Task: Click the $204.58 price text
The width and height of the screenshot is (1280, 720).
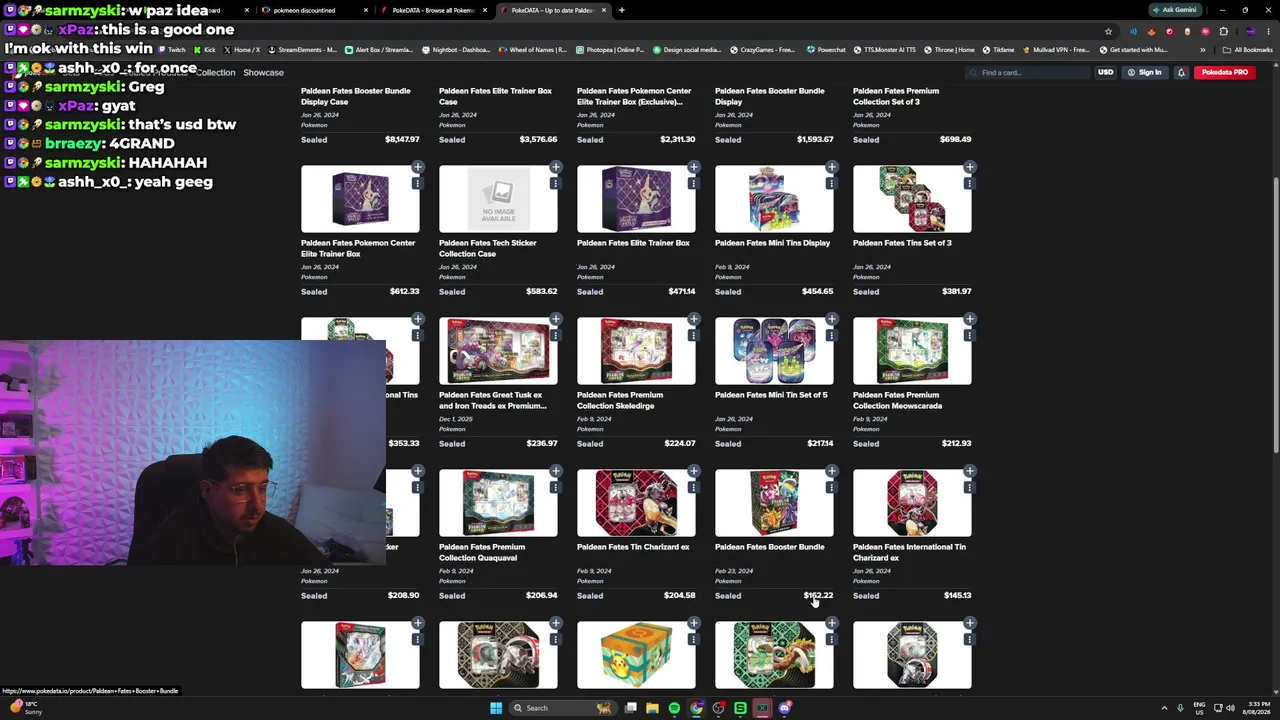Action: tap(679, 595)
